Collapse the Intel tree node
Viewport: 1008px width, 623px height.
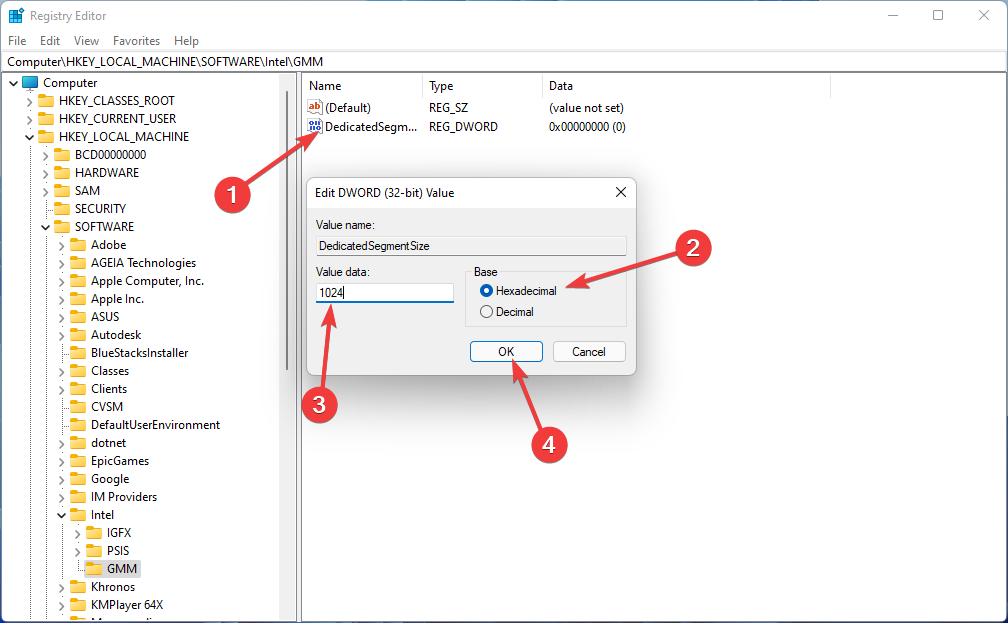point(61,515)
